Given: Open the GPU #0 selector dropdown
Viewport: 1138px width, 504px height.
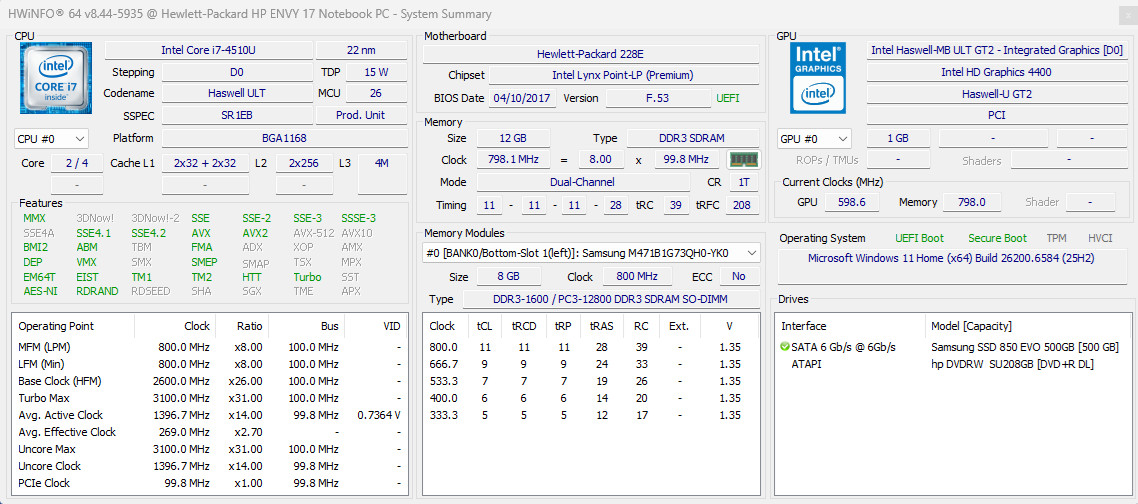Looking at the screenshot, I should [x=814, y=139].
